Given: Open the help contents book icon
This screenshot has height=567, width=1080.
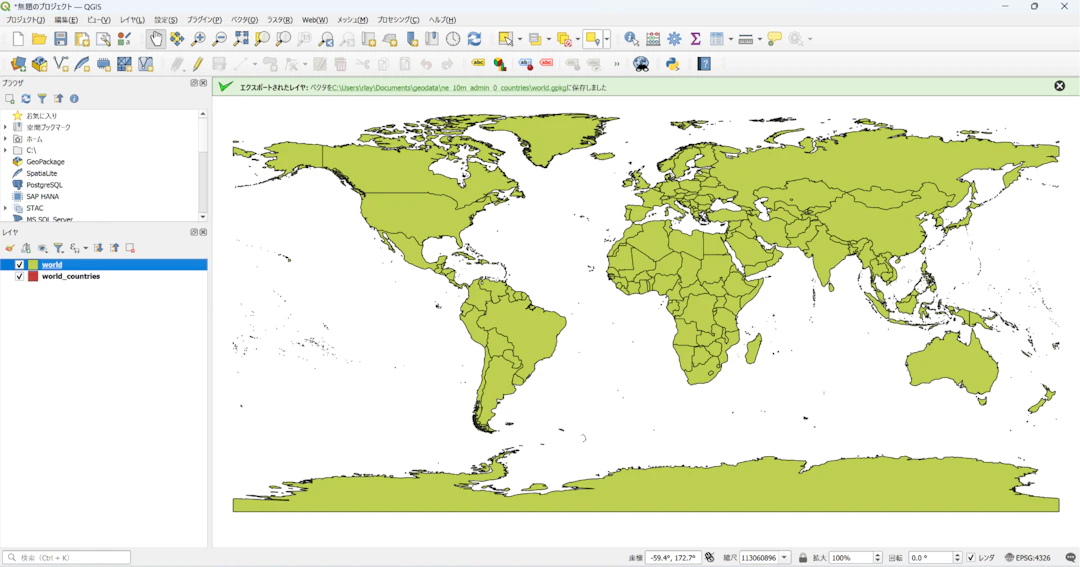Looking at the screenshot, I should (x=704, y=64).
